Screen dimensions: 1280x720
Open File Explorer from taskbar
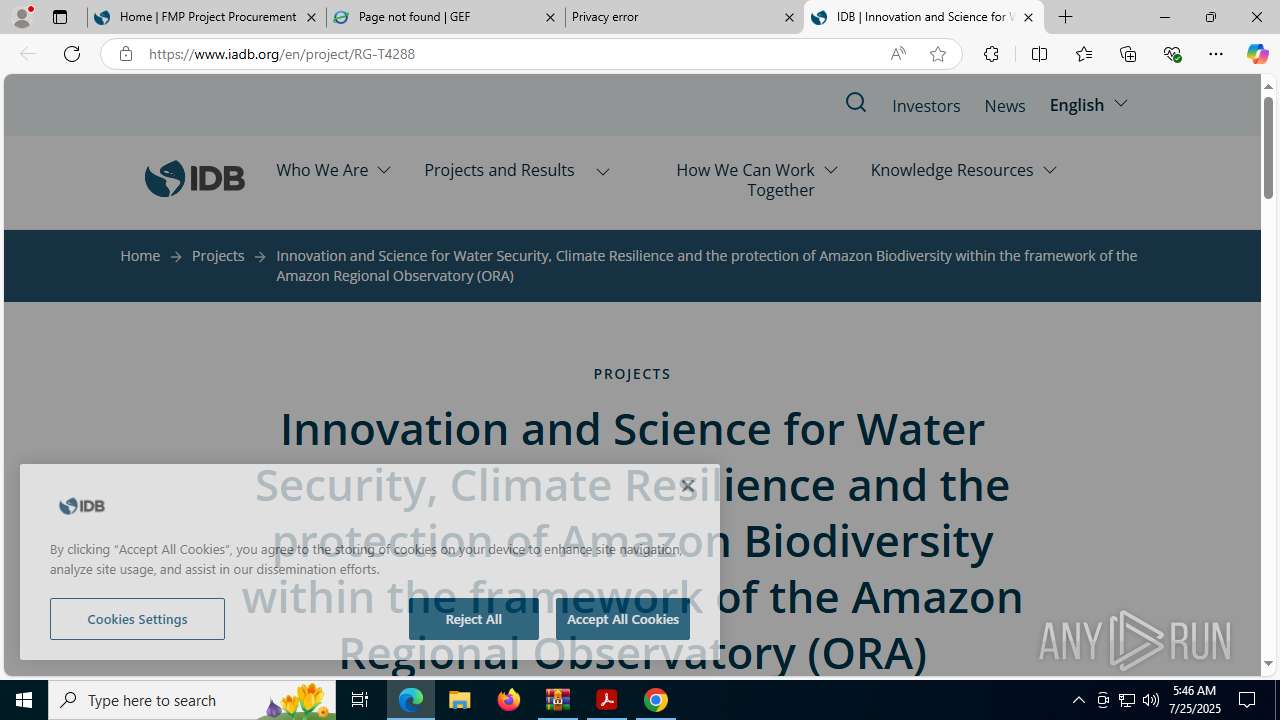pyautogui.click(x=460, y=700)
